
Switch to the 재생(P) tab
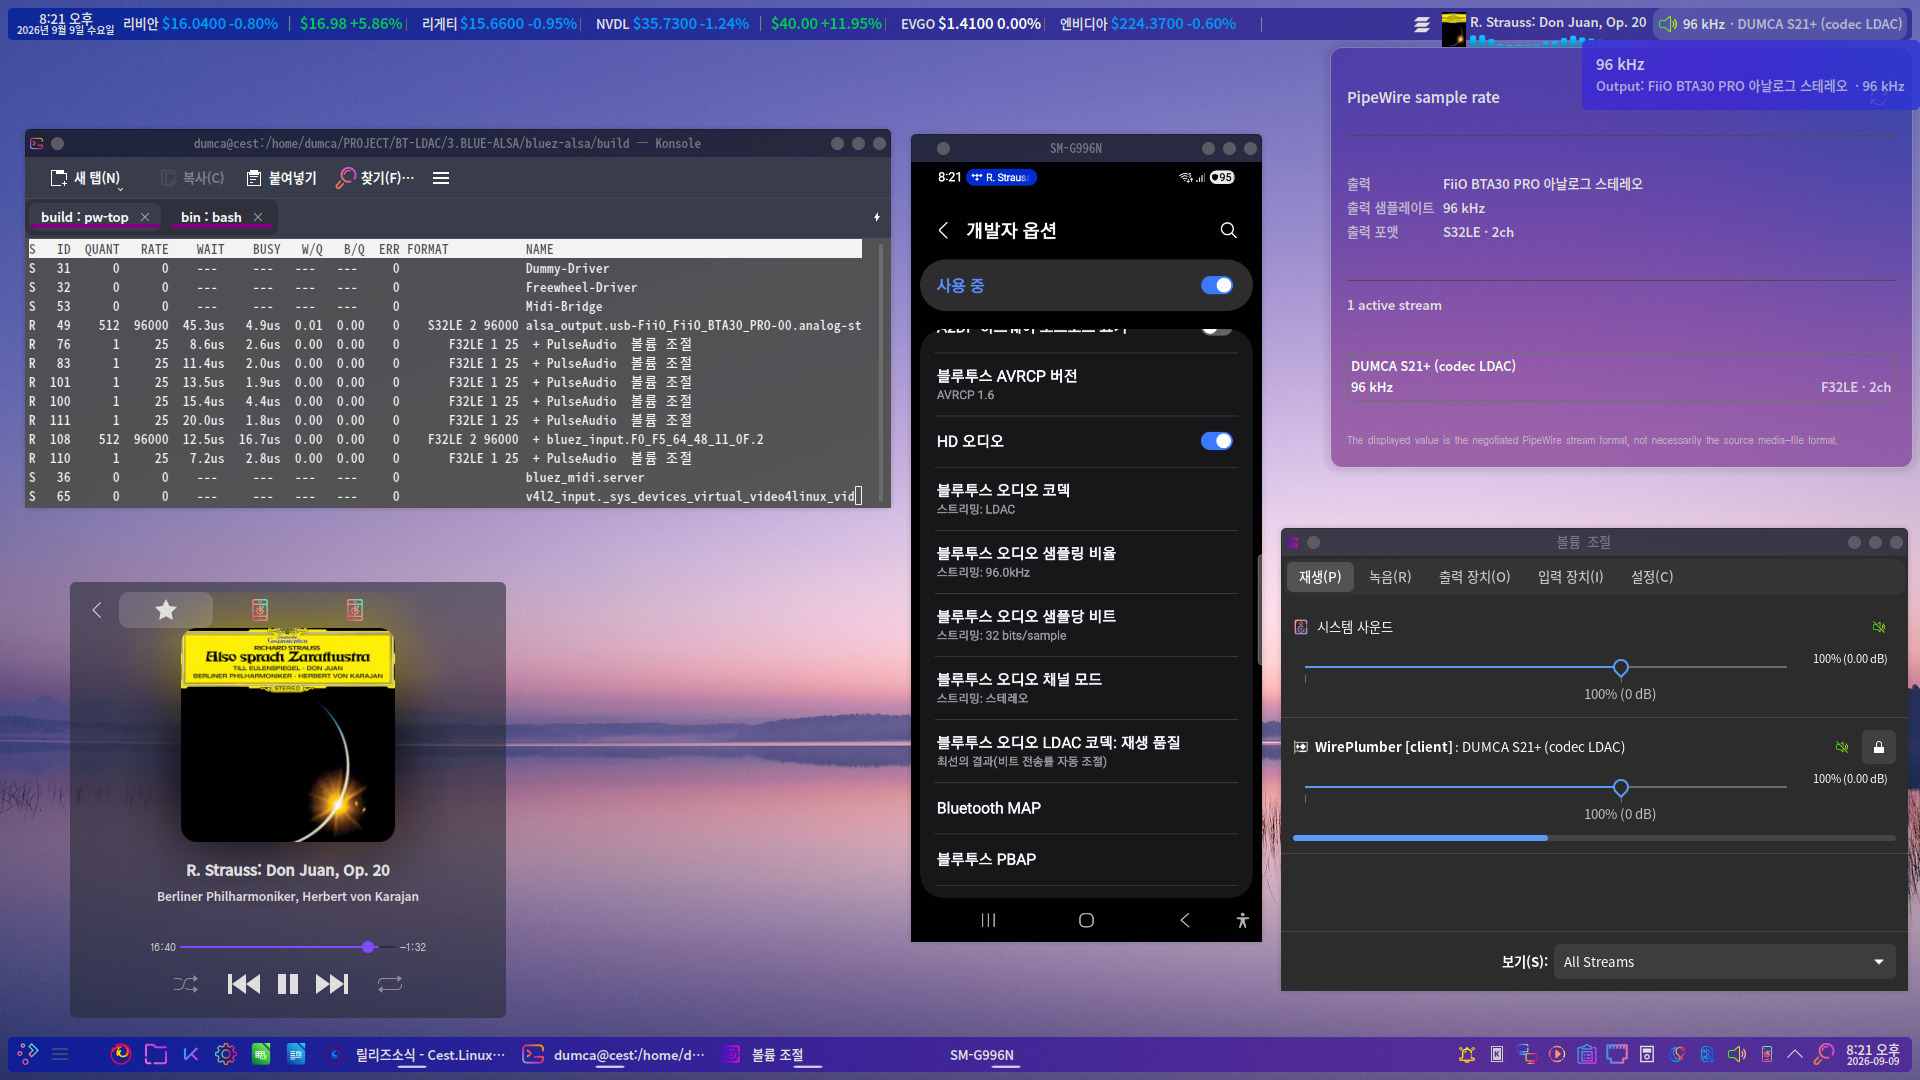[x=1320, y=577]
